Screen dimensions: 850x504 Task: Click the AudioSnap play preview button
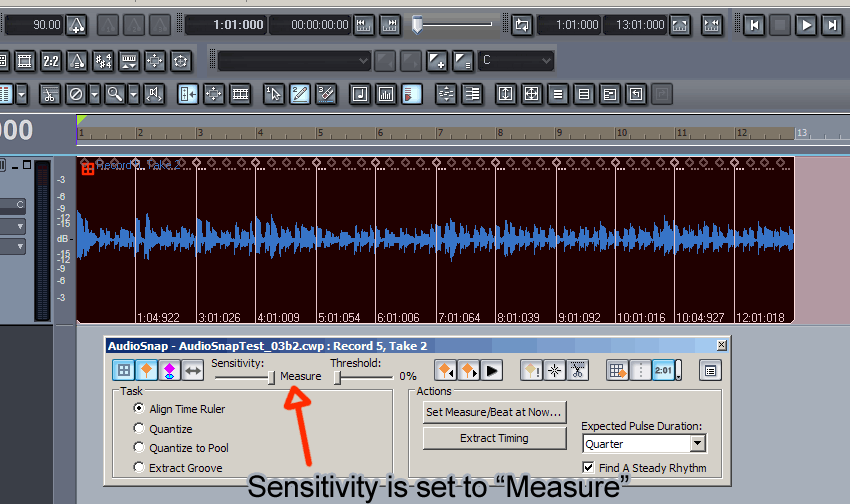(492, 370)
